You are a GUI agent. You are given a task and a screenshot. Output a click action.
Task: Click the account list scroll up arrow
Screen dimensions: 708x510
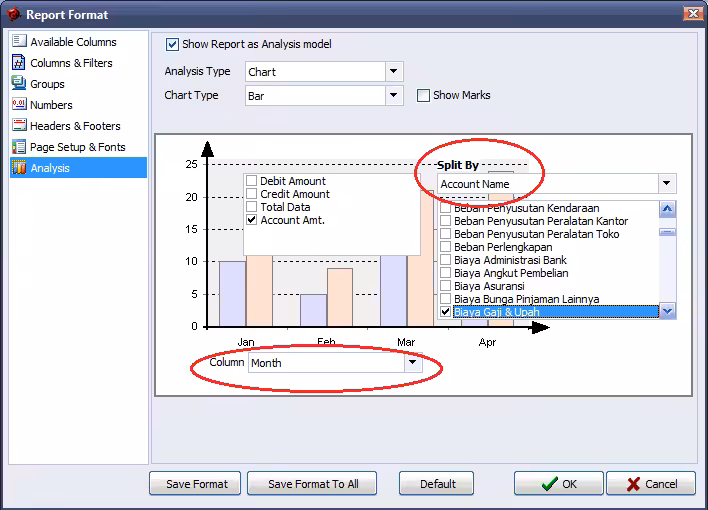(667, 209)
